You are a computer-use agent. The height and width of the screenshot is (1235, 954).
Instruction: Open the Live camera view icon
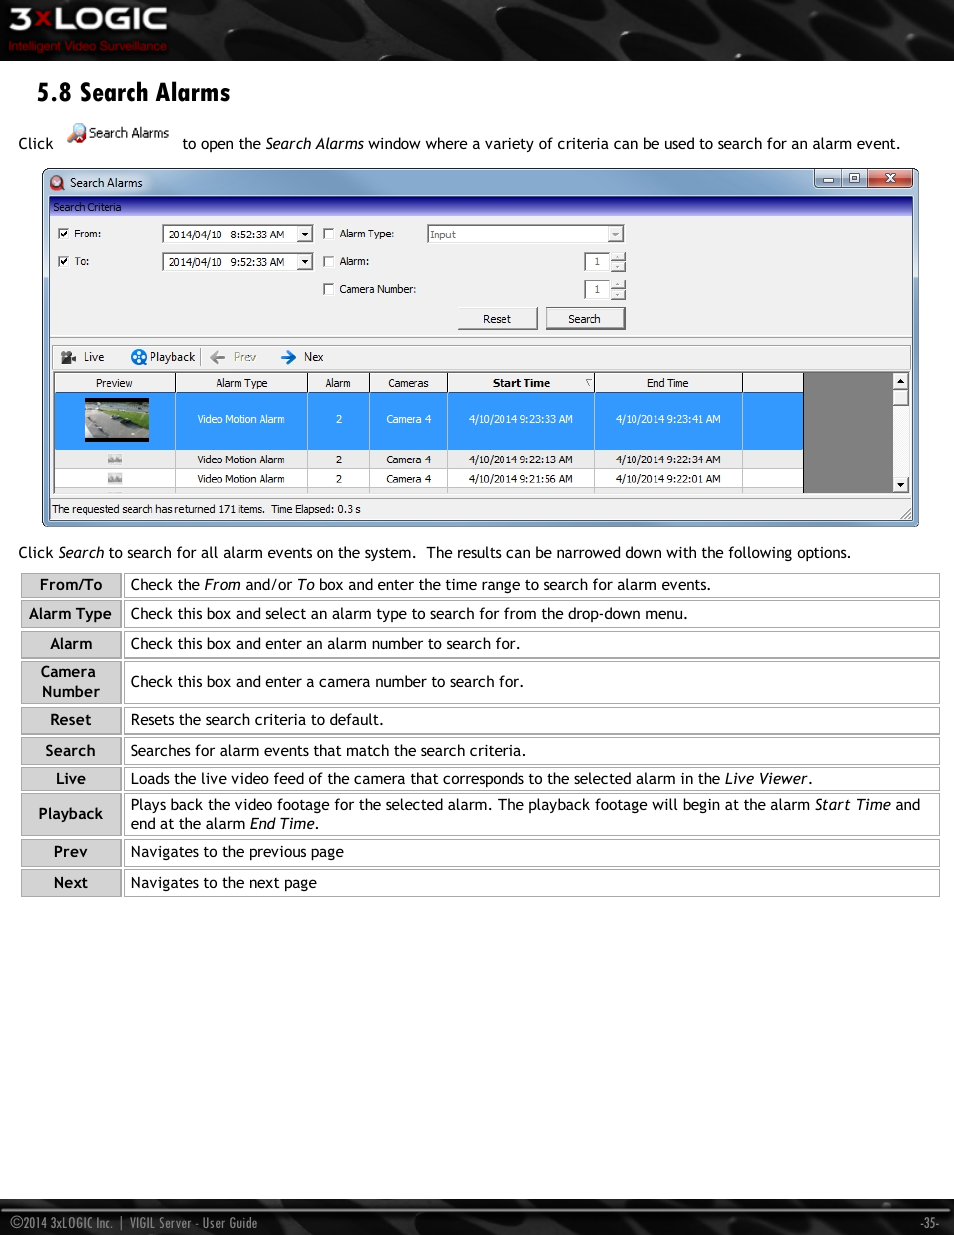click(68, 357)
